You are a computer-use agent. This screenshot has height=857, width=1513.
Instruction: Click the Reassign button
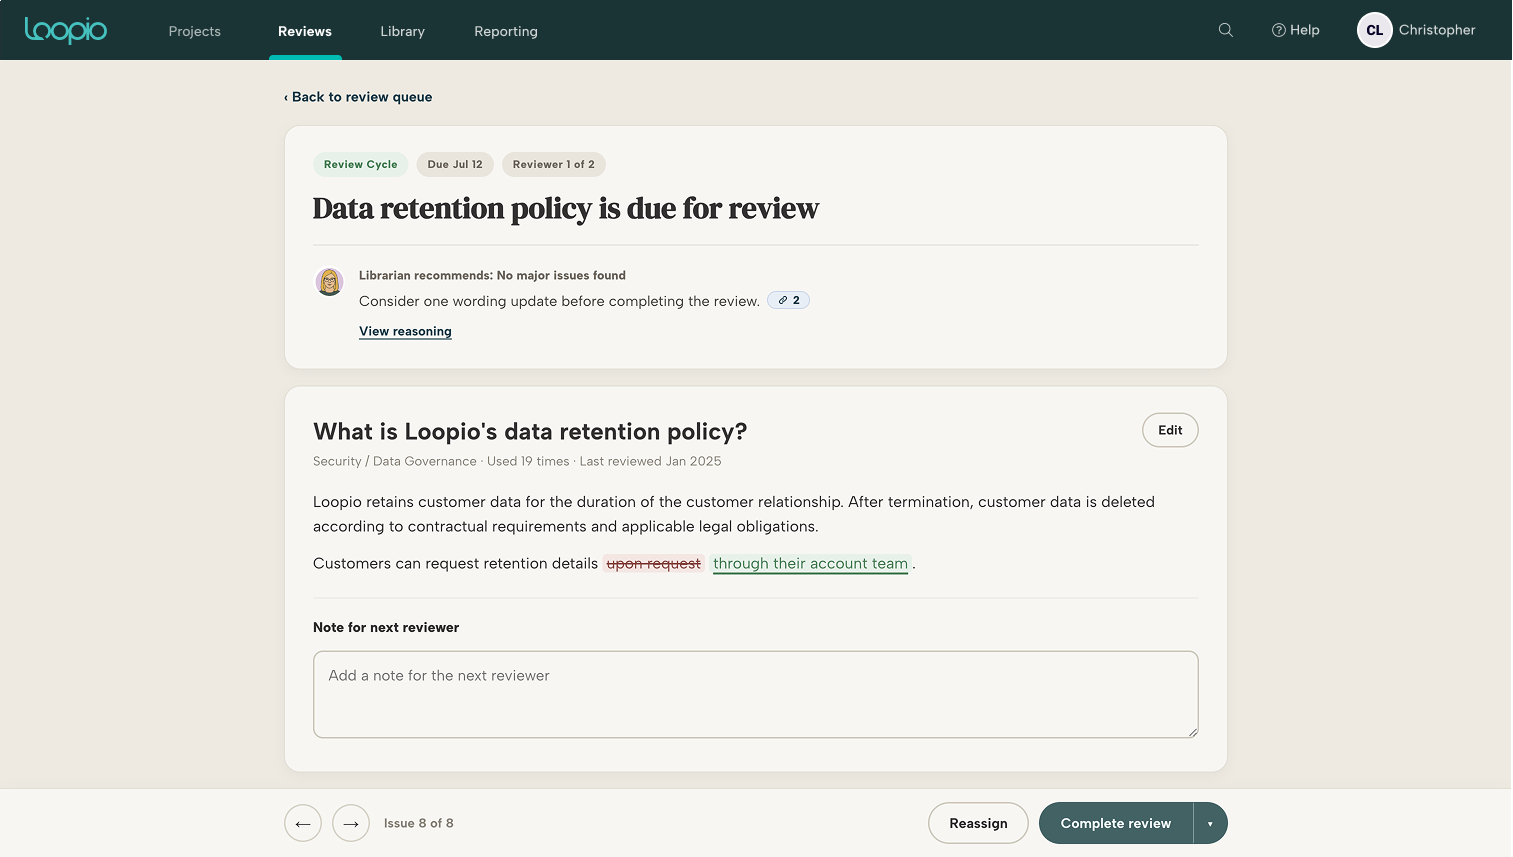978,823
